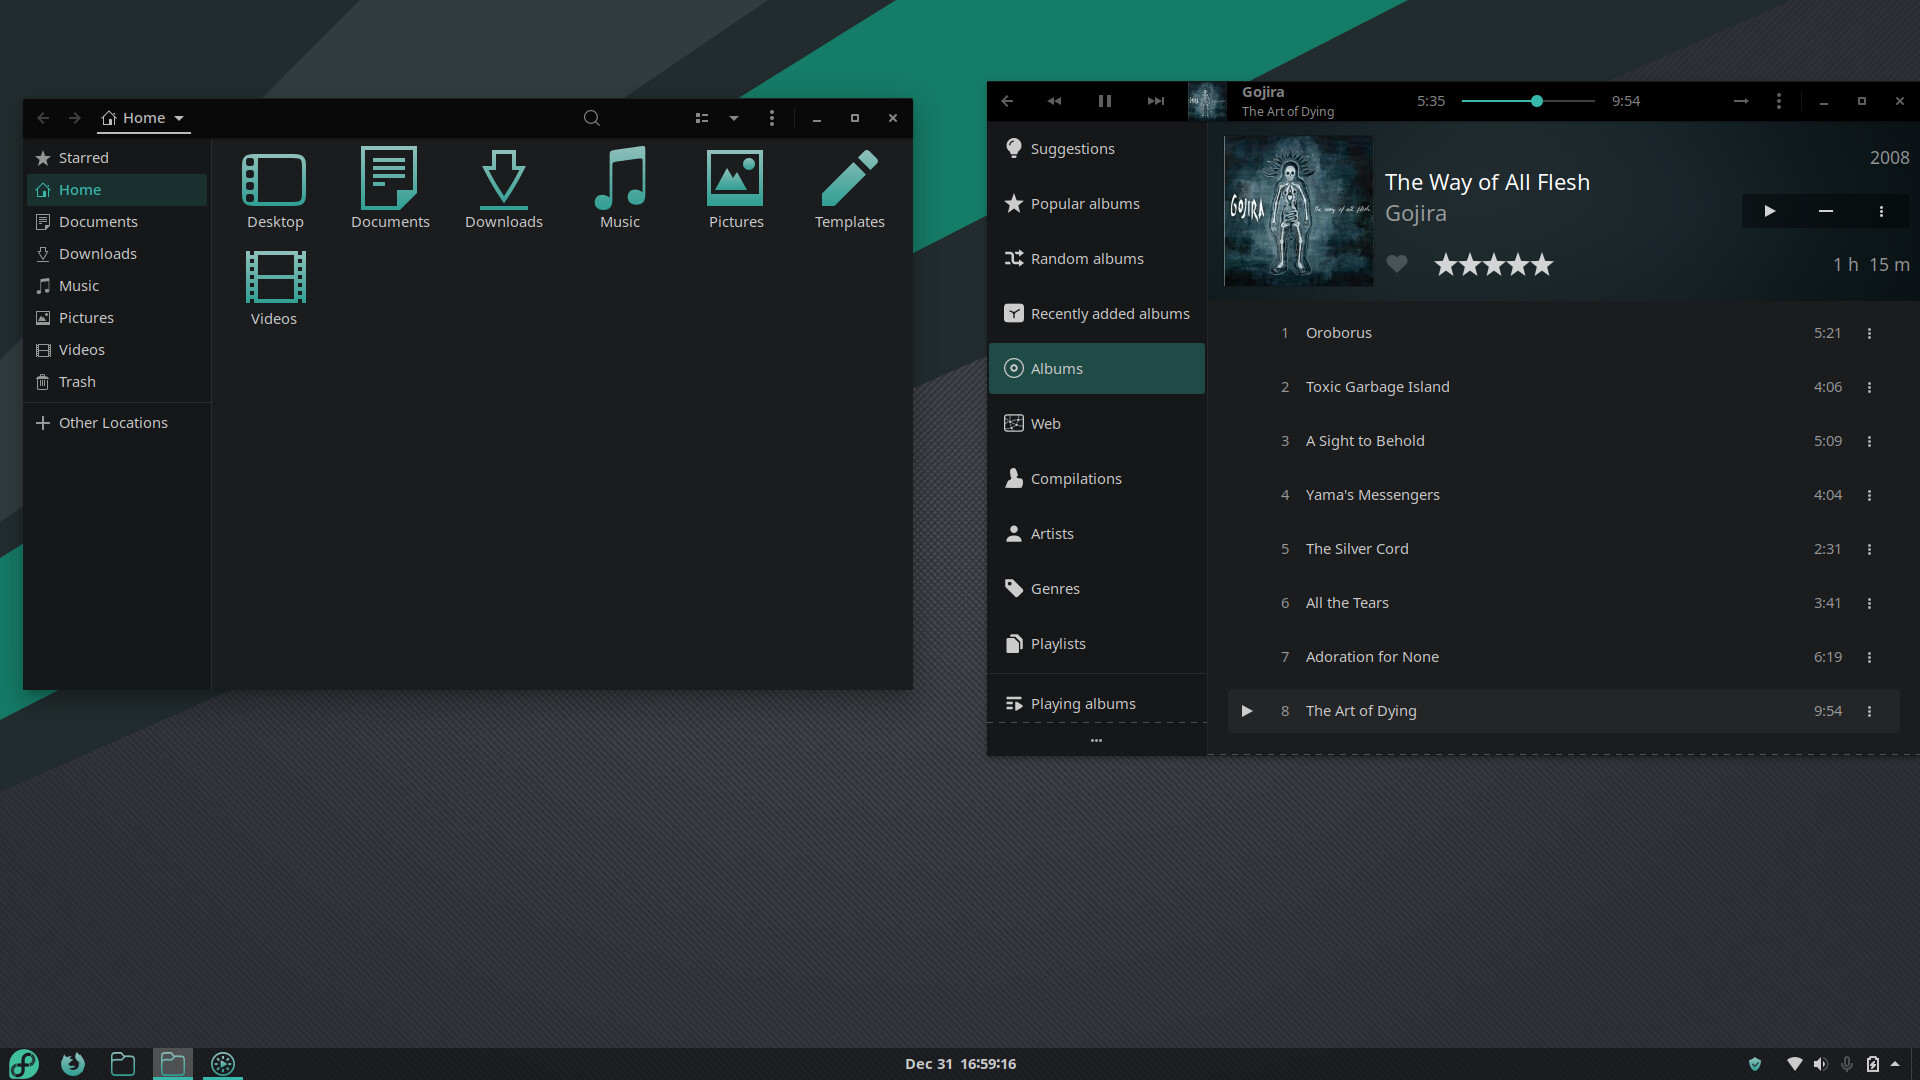The width and height of the screenshot is (1920, 1080).
Task: Go back in music player
Action: coord(1007,101)
